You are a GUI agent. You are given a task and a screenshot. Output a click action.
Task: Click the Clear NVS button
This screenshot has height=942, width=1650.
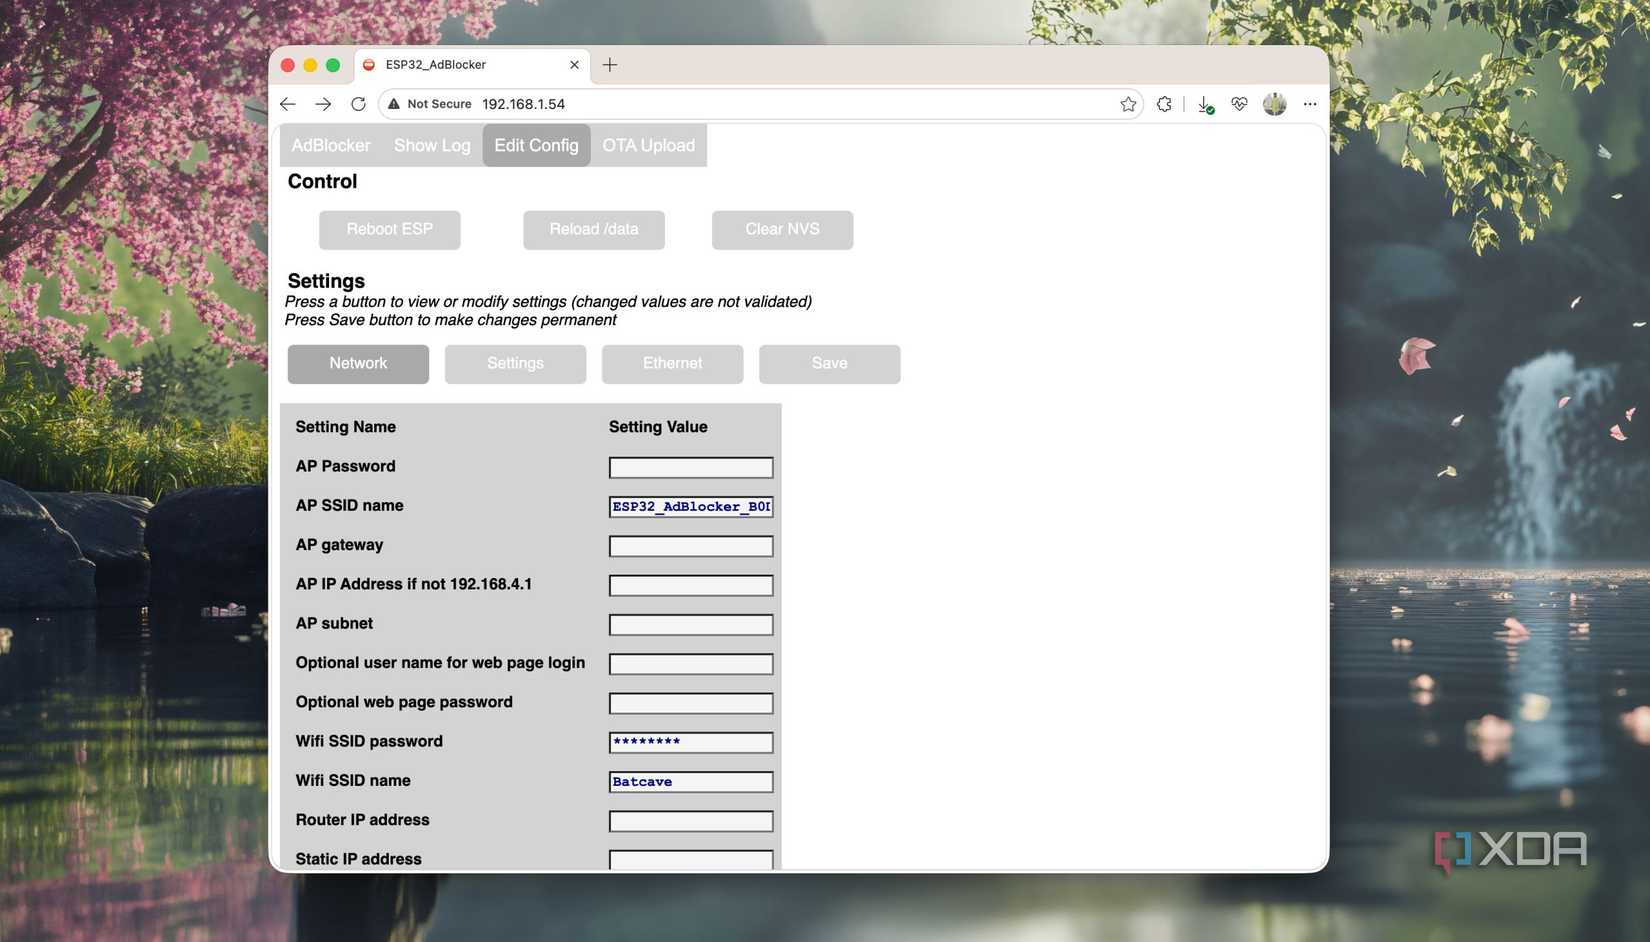click(x=782, y=229)
